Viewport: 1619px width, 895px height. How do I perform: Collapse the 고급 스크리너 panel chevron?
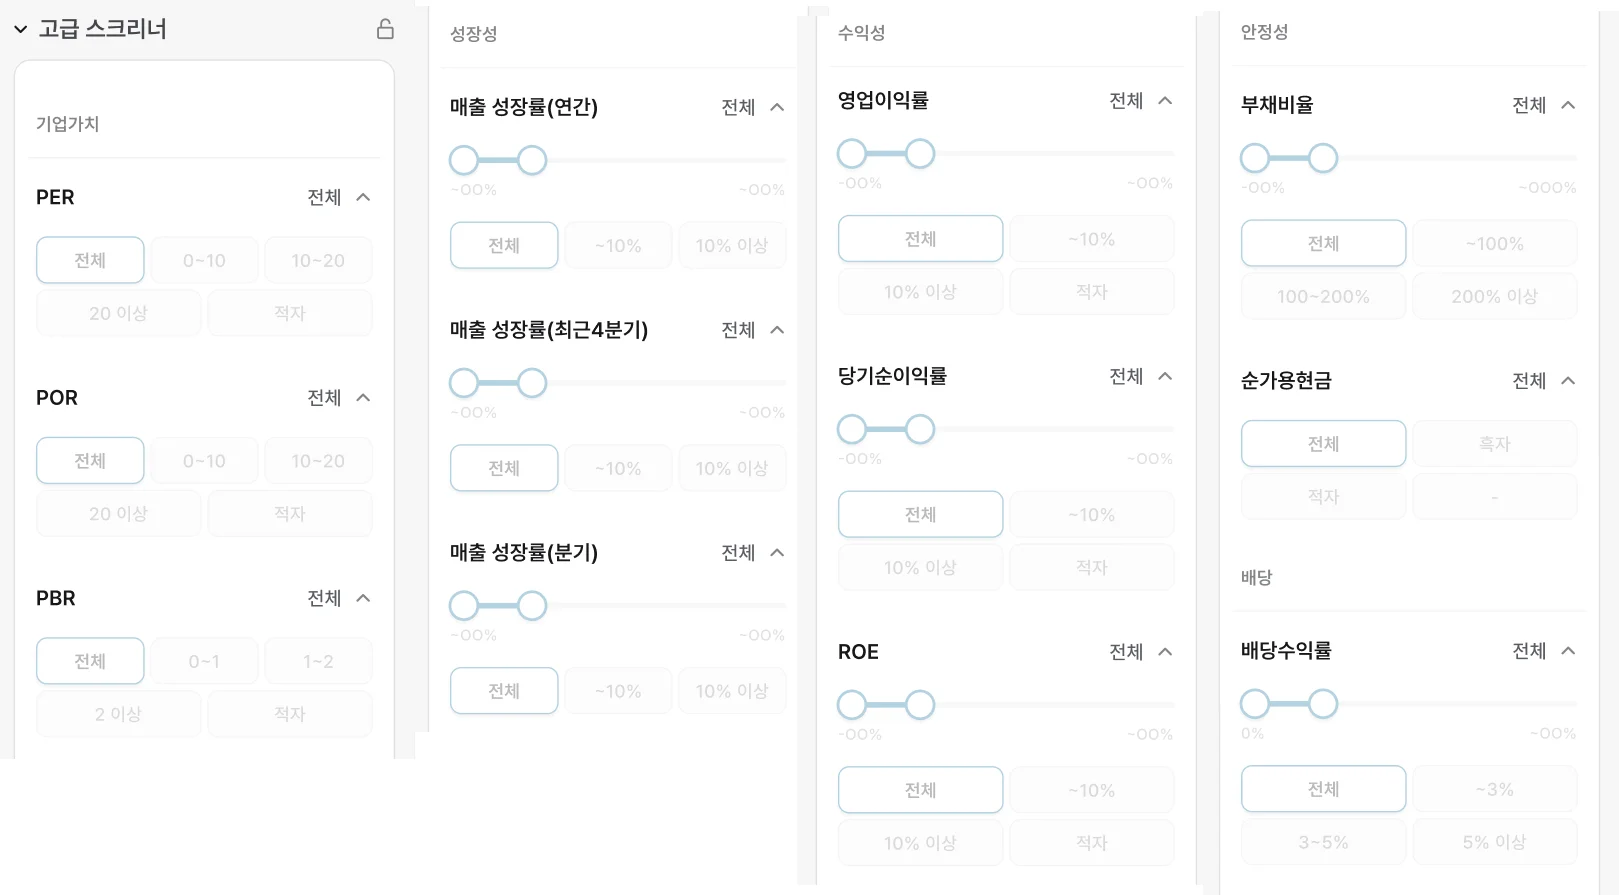(x=20, y=30)
